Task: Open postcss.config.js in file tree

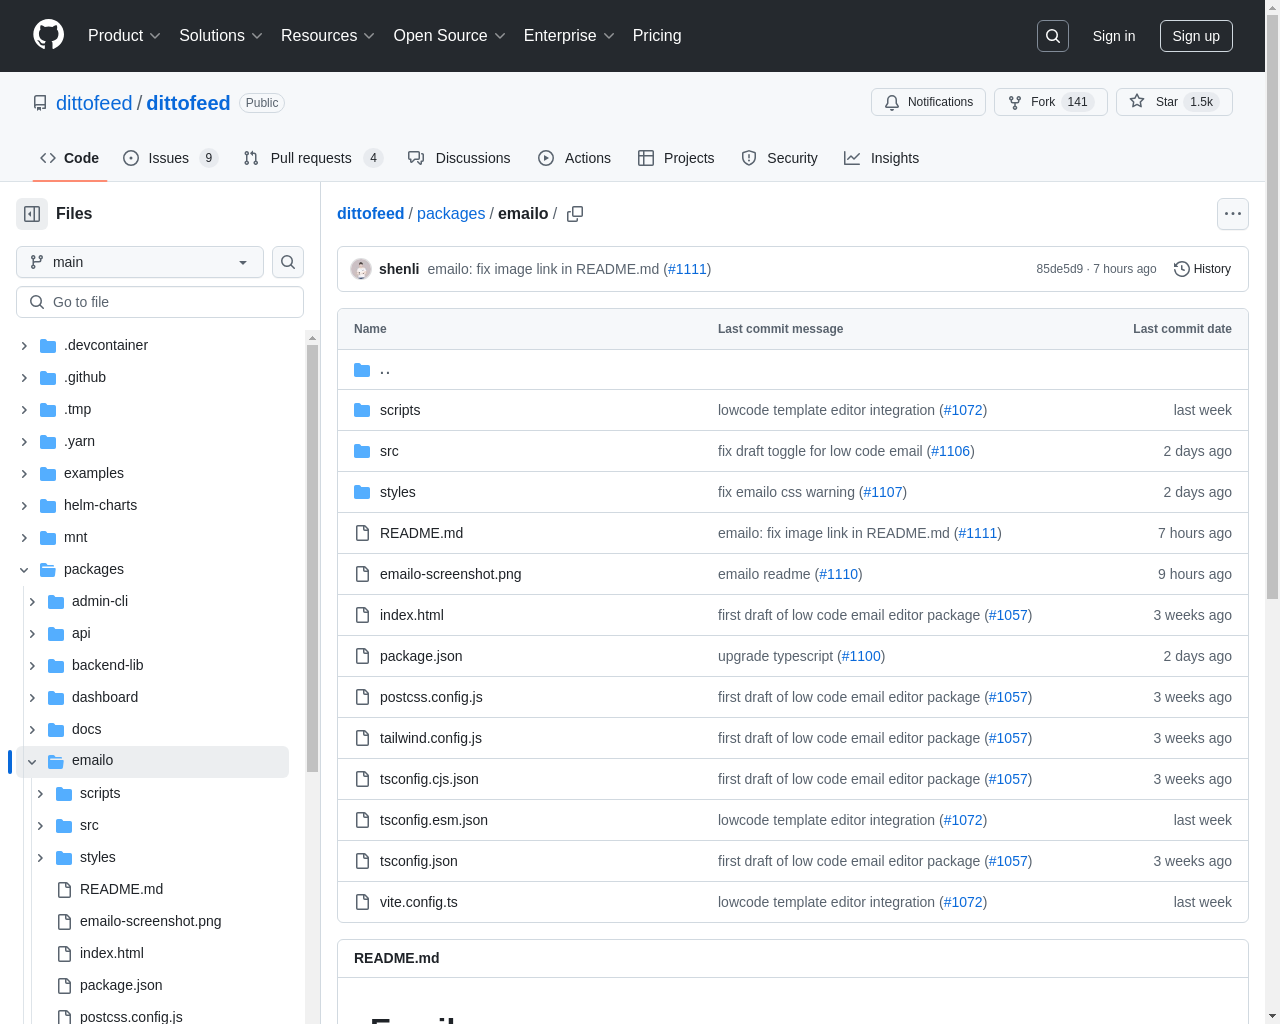Action: (x=131, y=1016)
